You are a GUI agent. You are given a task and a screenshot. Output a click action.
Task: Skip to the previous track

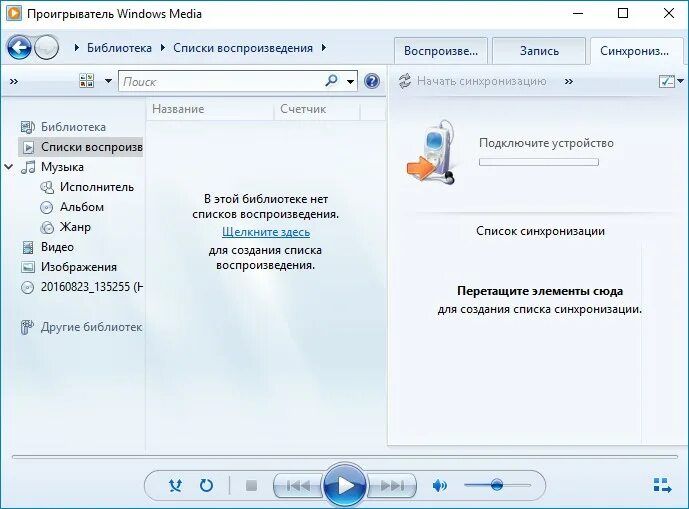click(298, 486)
